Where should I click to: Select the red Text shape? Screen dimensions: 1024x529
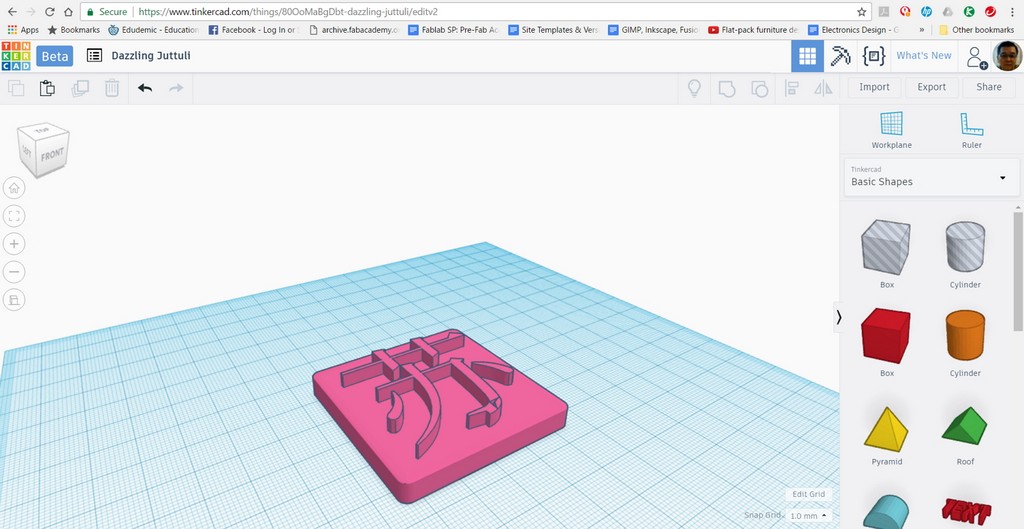[966, 512]
